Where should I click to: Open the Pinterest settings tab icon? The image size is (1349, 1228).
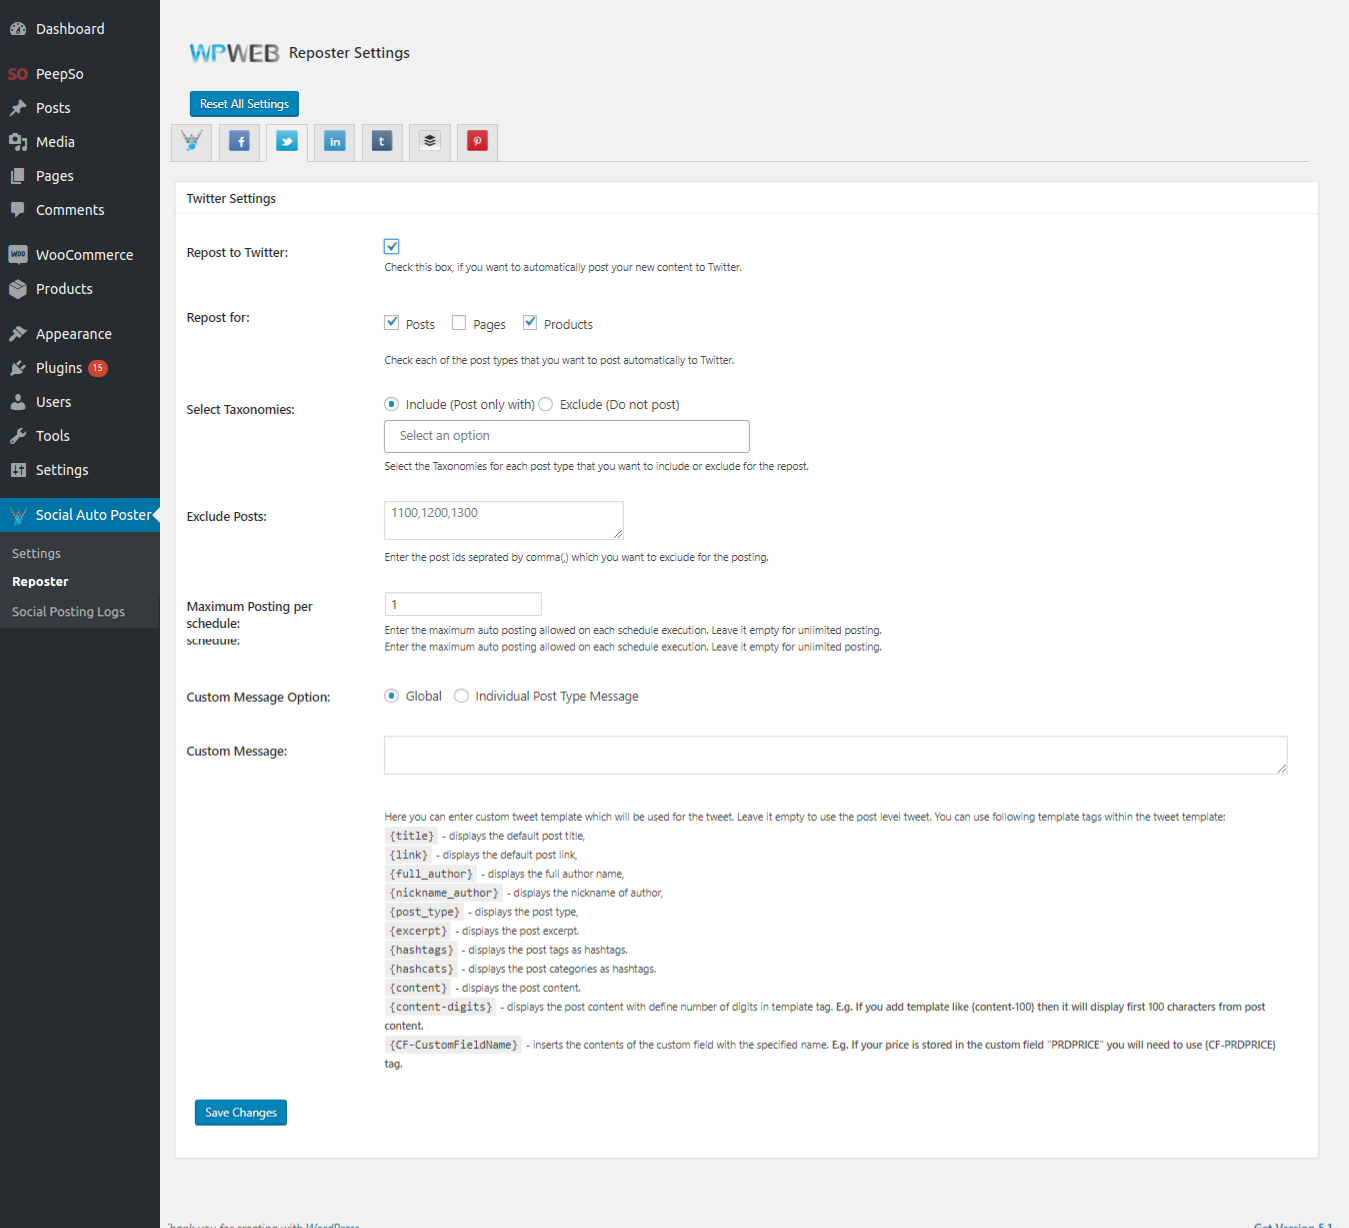477,142
